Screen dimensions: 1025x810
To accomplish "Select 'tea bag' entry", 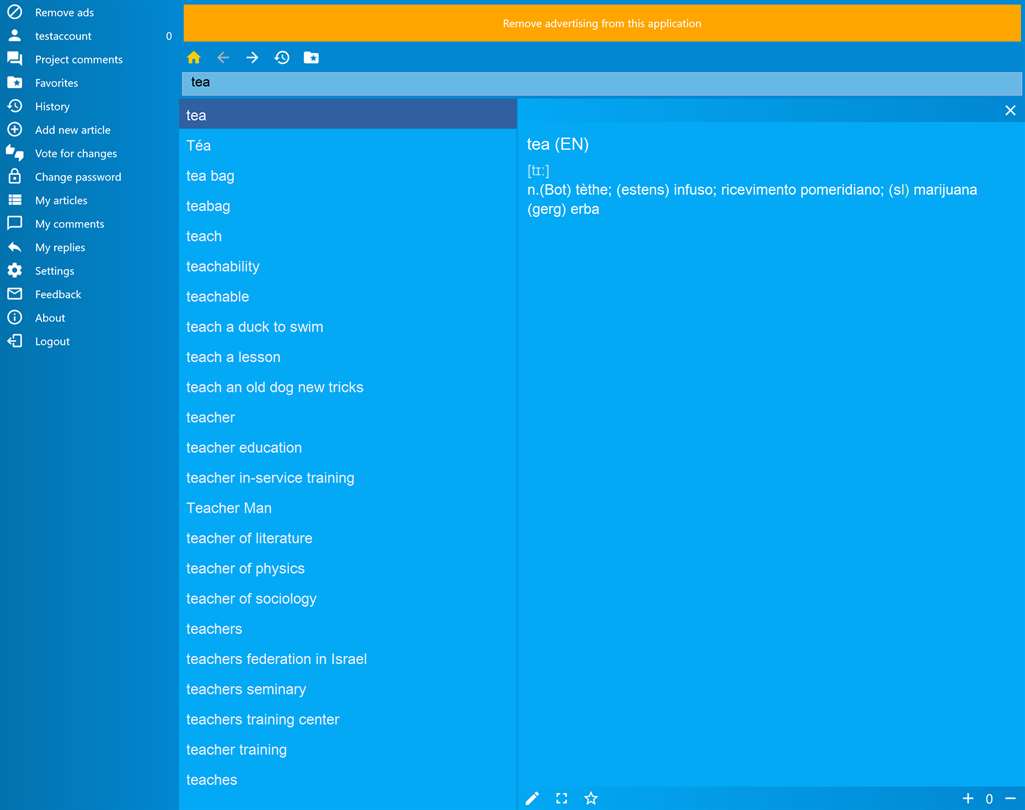I will coord(348,175).
